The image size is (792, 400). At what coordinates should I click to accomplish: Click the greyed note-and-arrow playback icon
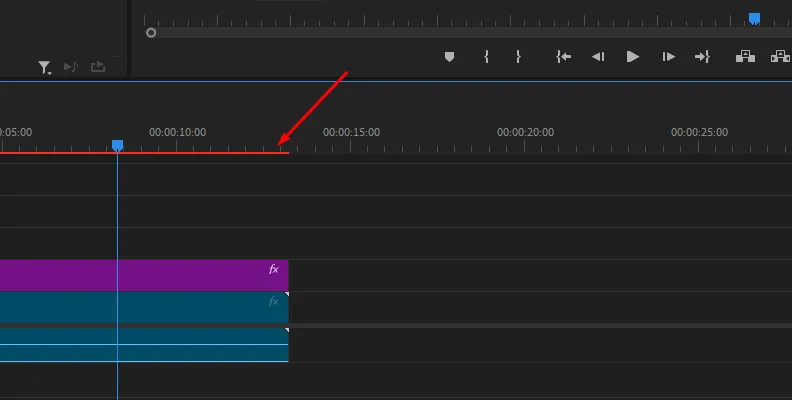[x=71, y=67]
